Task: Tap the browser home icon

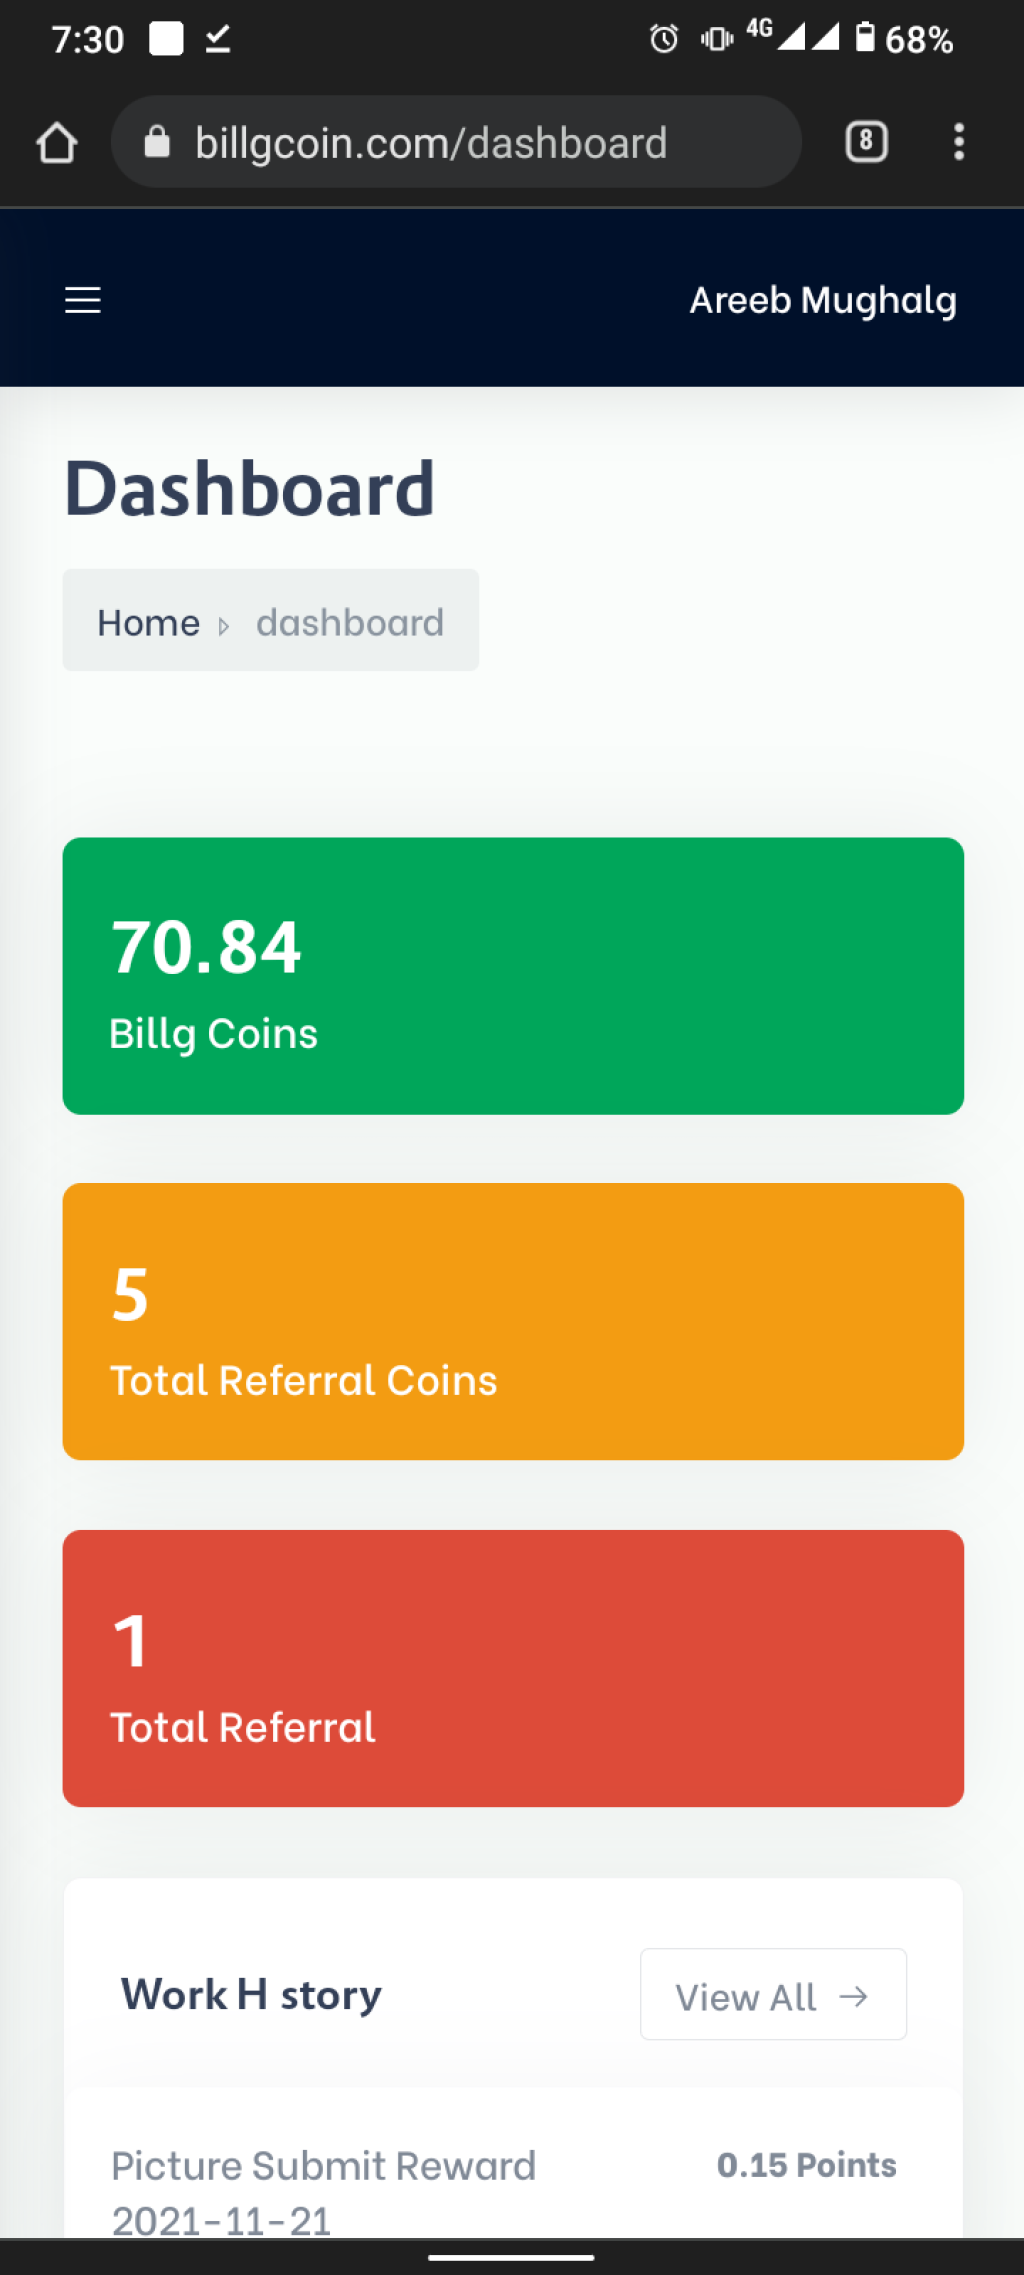Action: pos(57,142)
